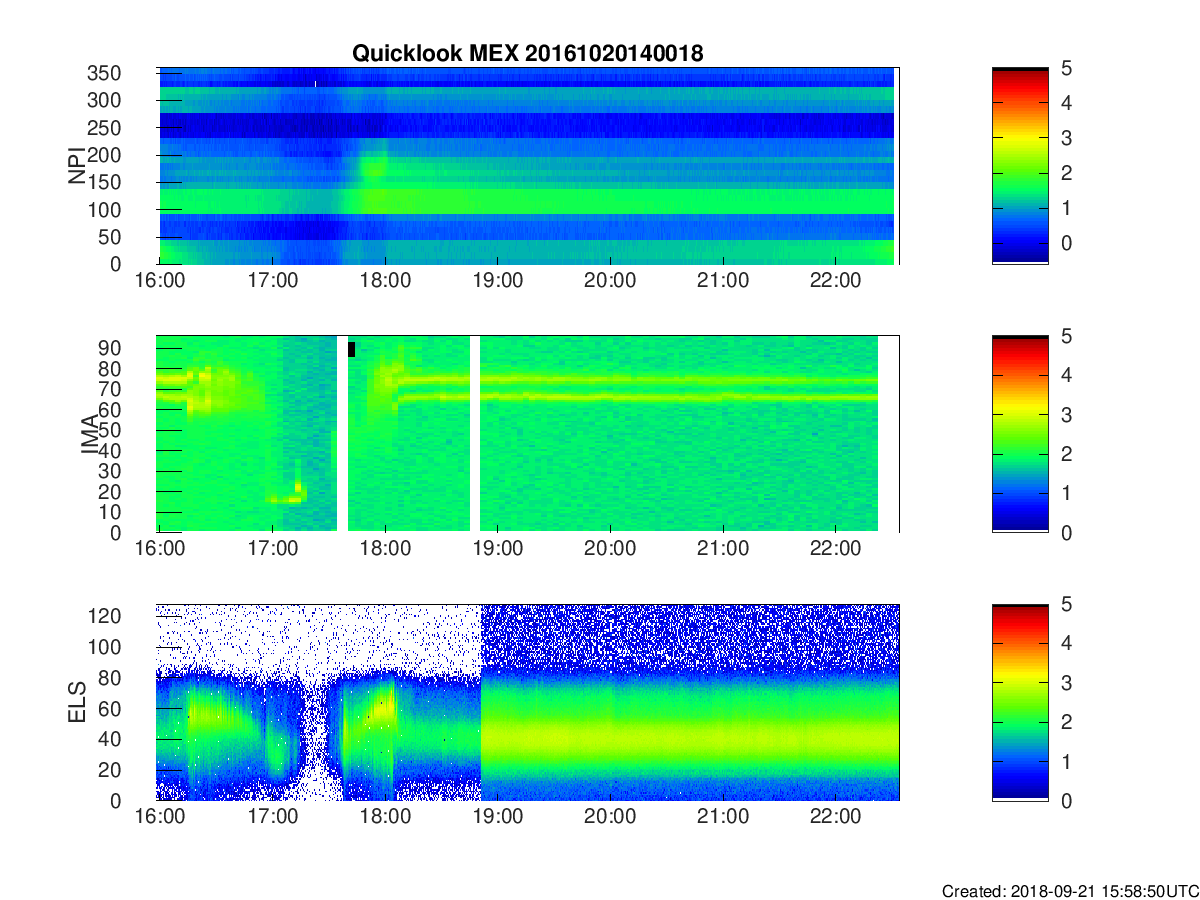
Task: Click the IMA panel color bar
Action: pyautogui.click(x=1020, y=434)
